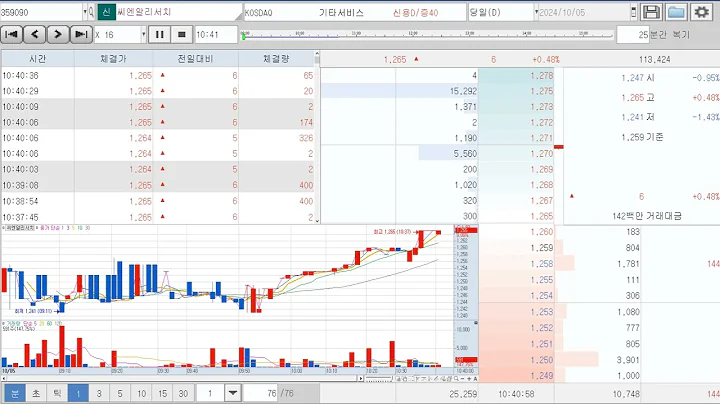Click the green marker on the replay timeline
The image size is (720, 404).
243,36
